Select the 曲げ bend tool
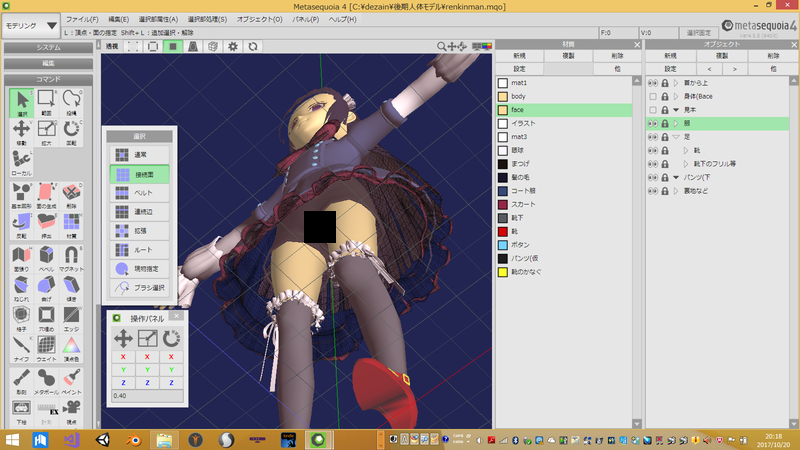The image size is (800, 450). click(x=46, y=288)
